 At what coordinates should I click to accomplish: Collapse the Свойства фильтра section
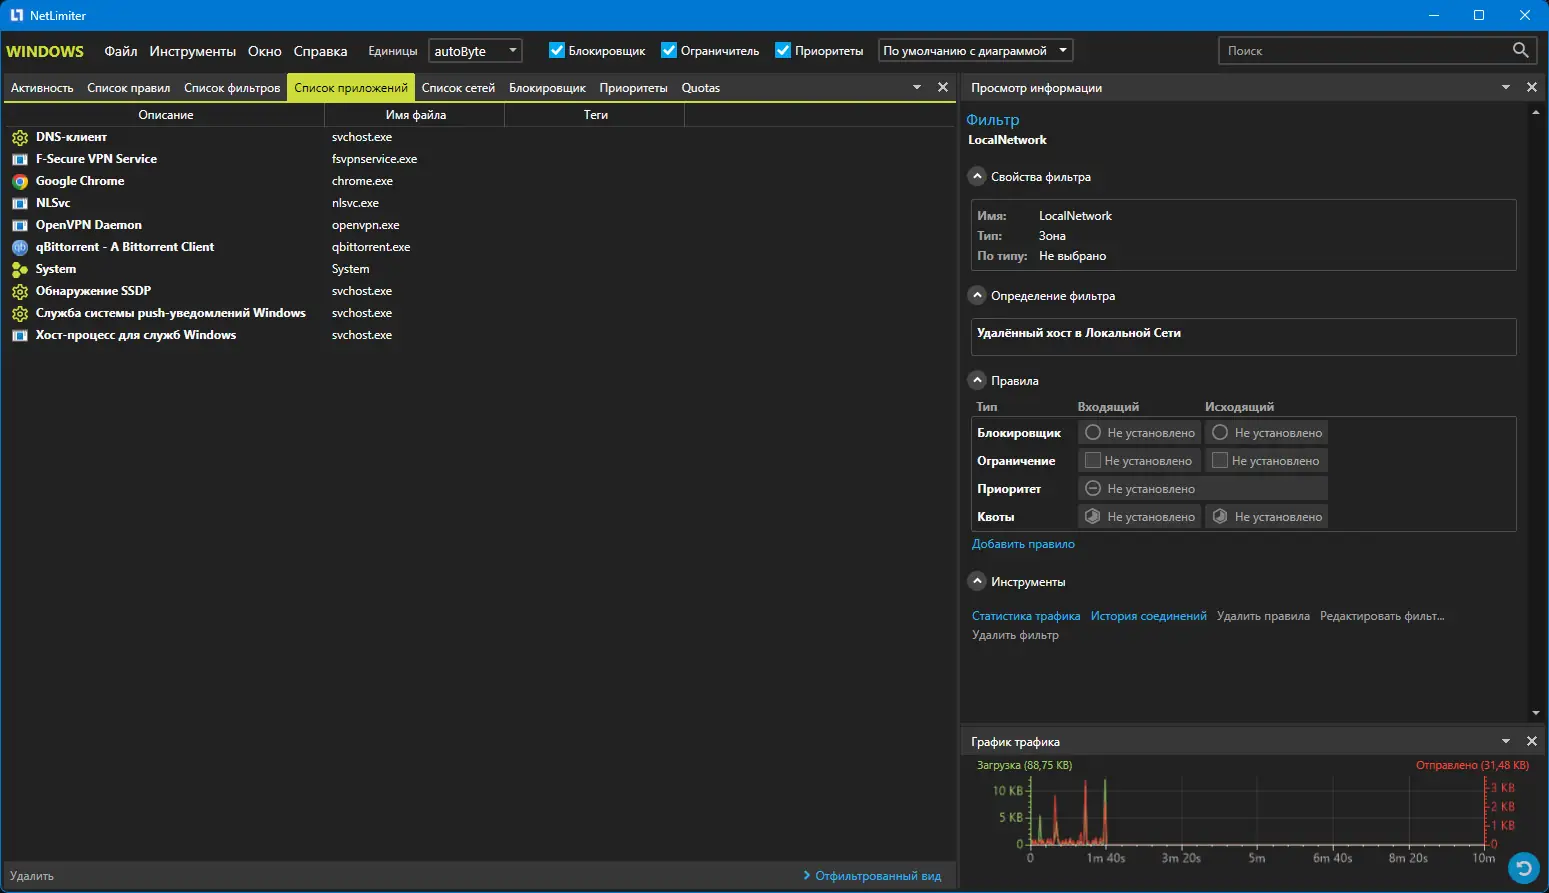pyautogui.click(x=978, y=177)
